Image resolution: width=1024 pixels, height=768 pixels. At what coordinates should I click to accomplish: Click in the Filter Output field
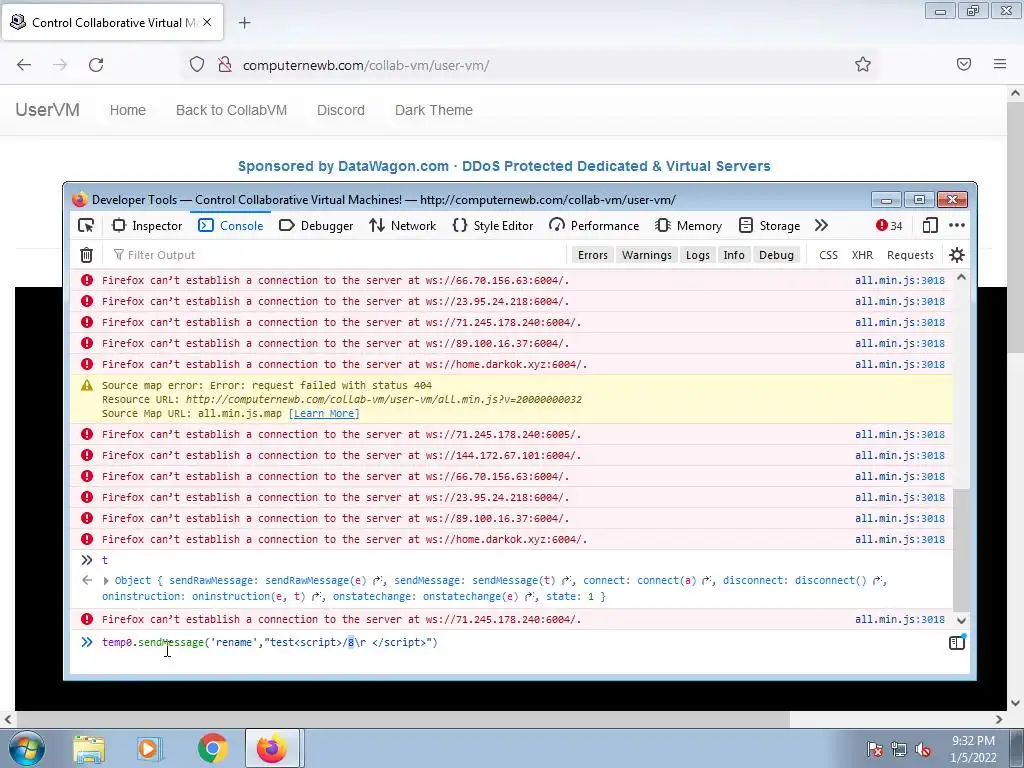pyautogui.click(x=340, y=255)
